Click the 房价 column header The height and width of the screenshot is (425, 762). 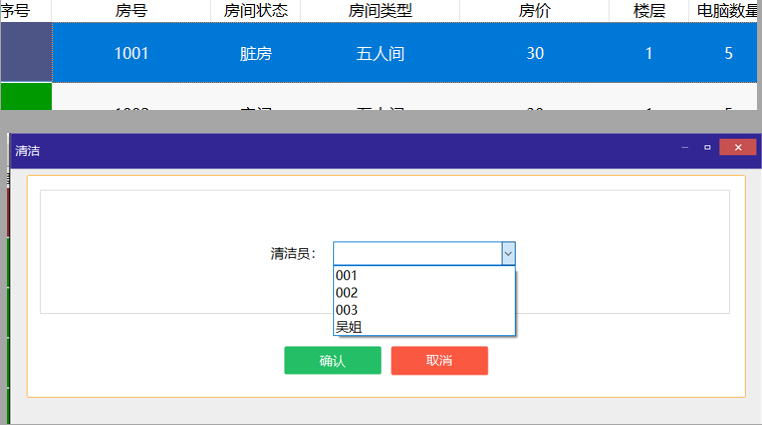click(x=534, y=11)
